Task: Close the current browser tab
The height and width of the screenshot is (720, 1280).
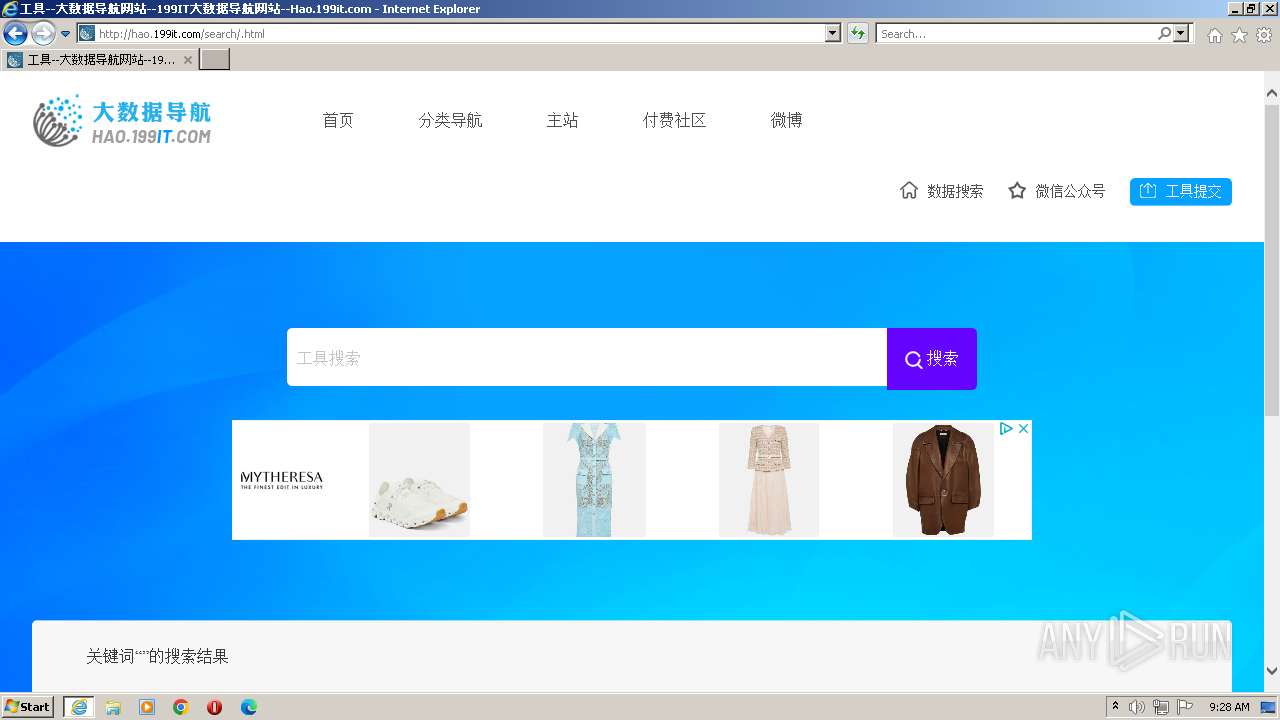Action: (187, 60)
